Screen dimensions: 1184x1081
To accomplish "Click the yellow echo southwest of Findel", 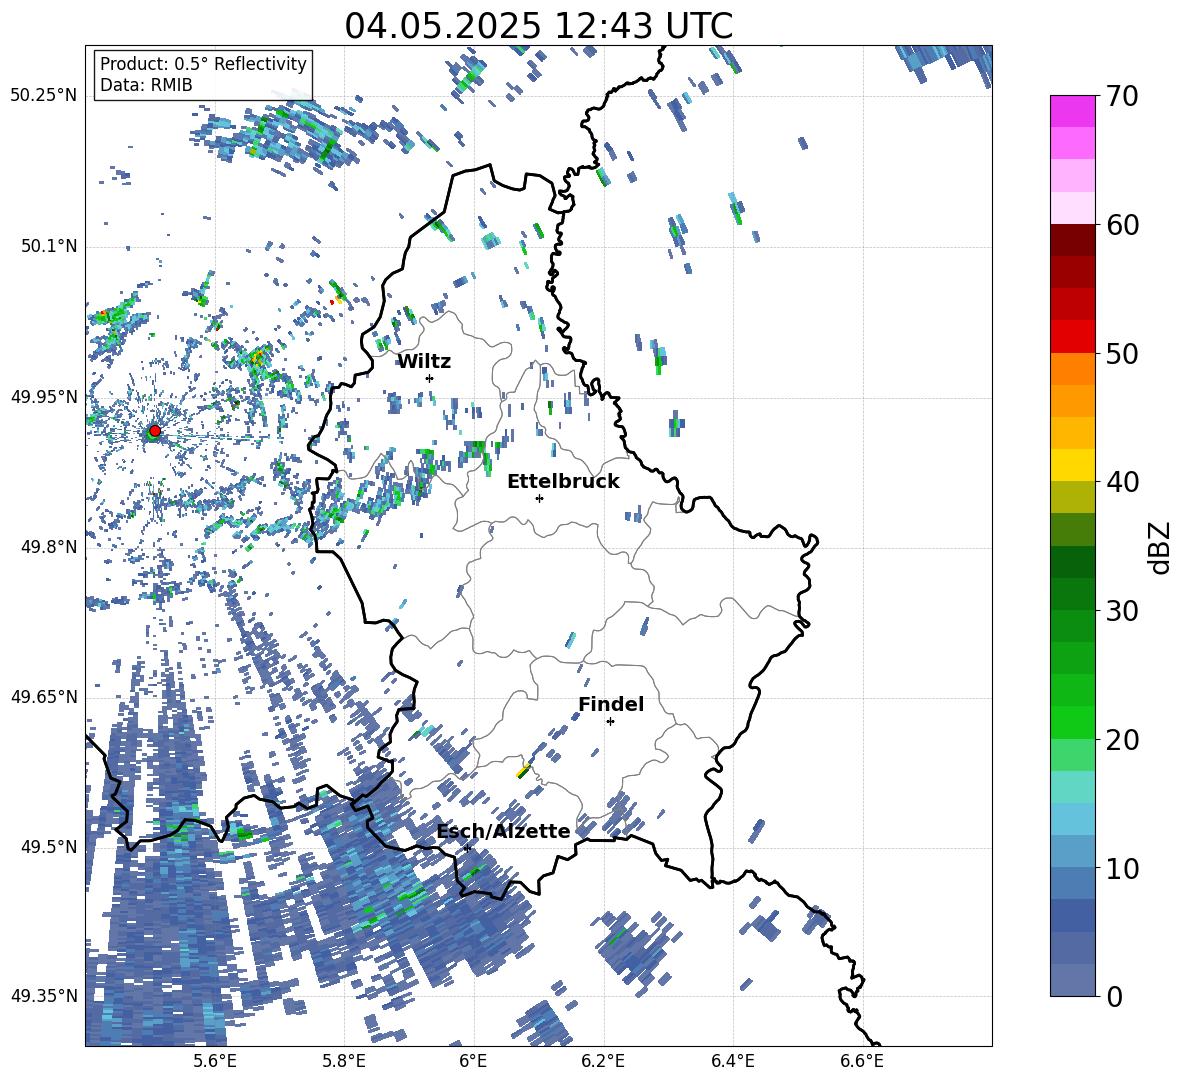I will (x=523, y=771).
